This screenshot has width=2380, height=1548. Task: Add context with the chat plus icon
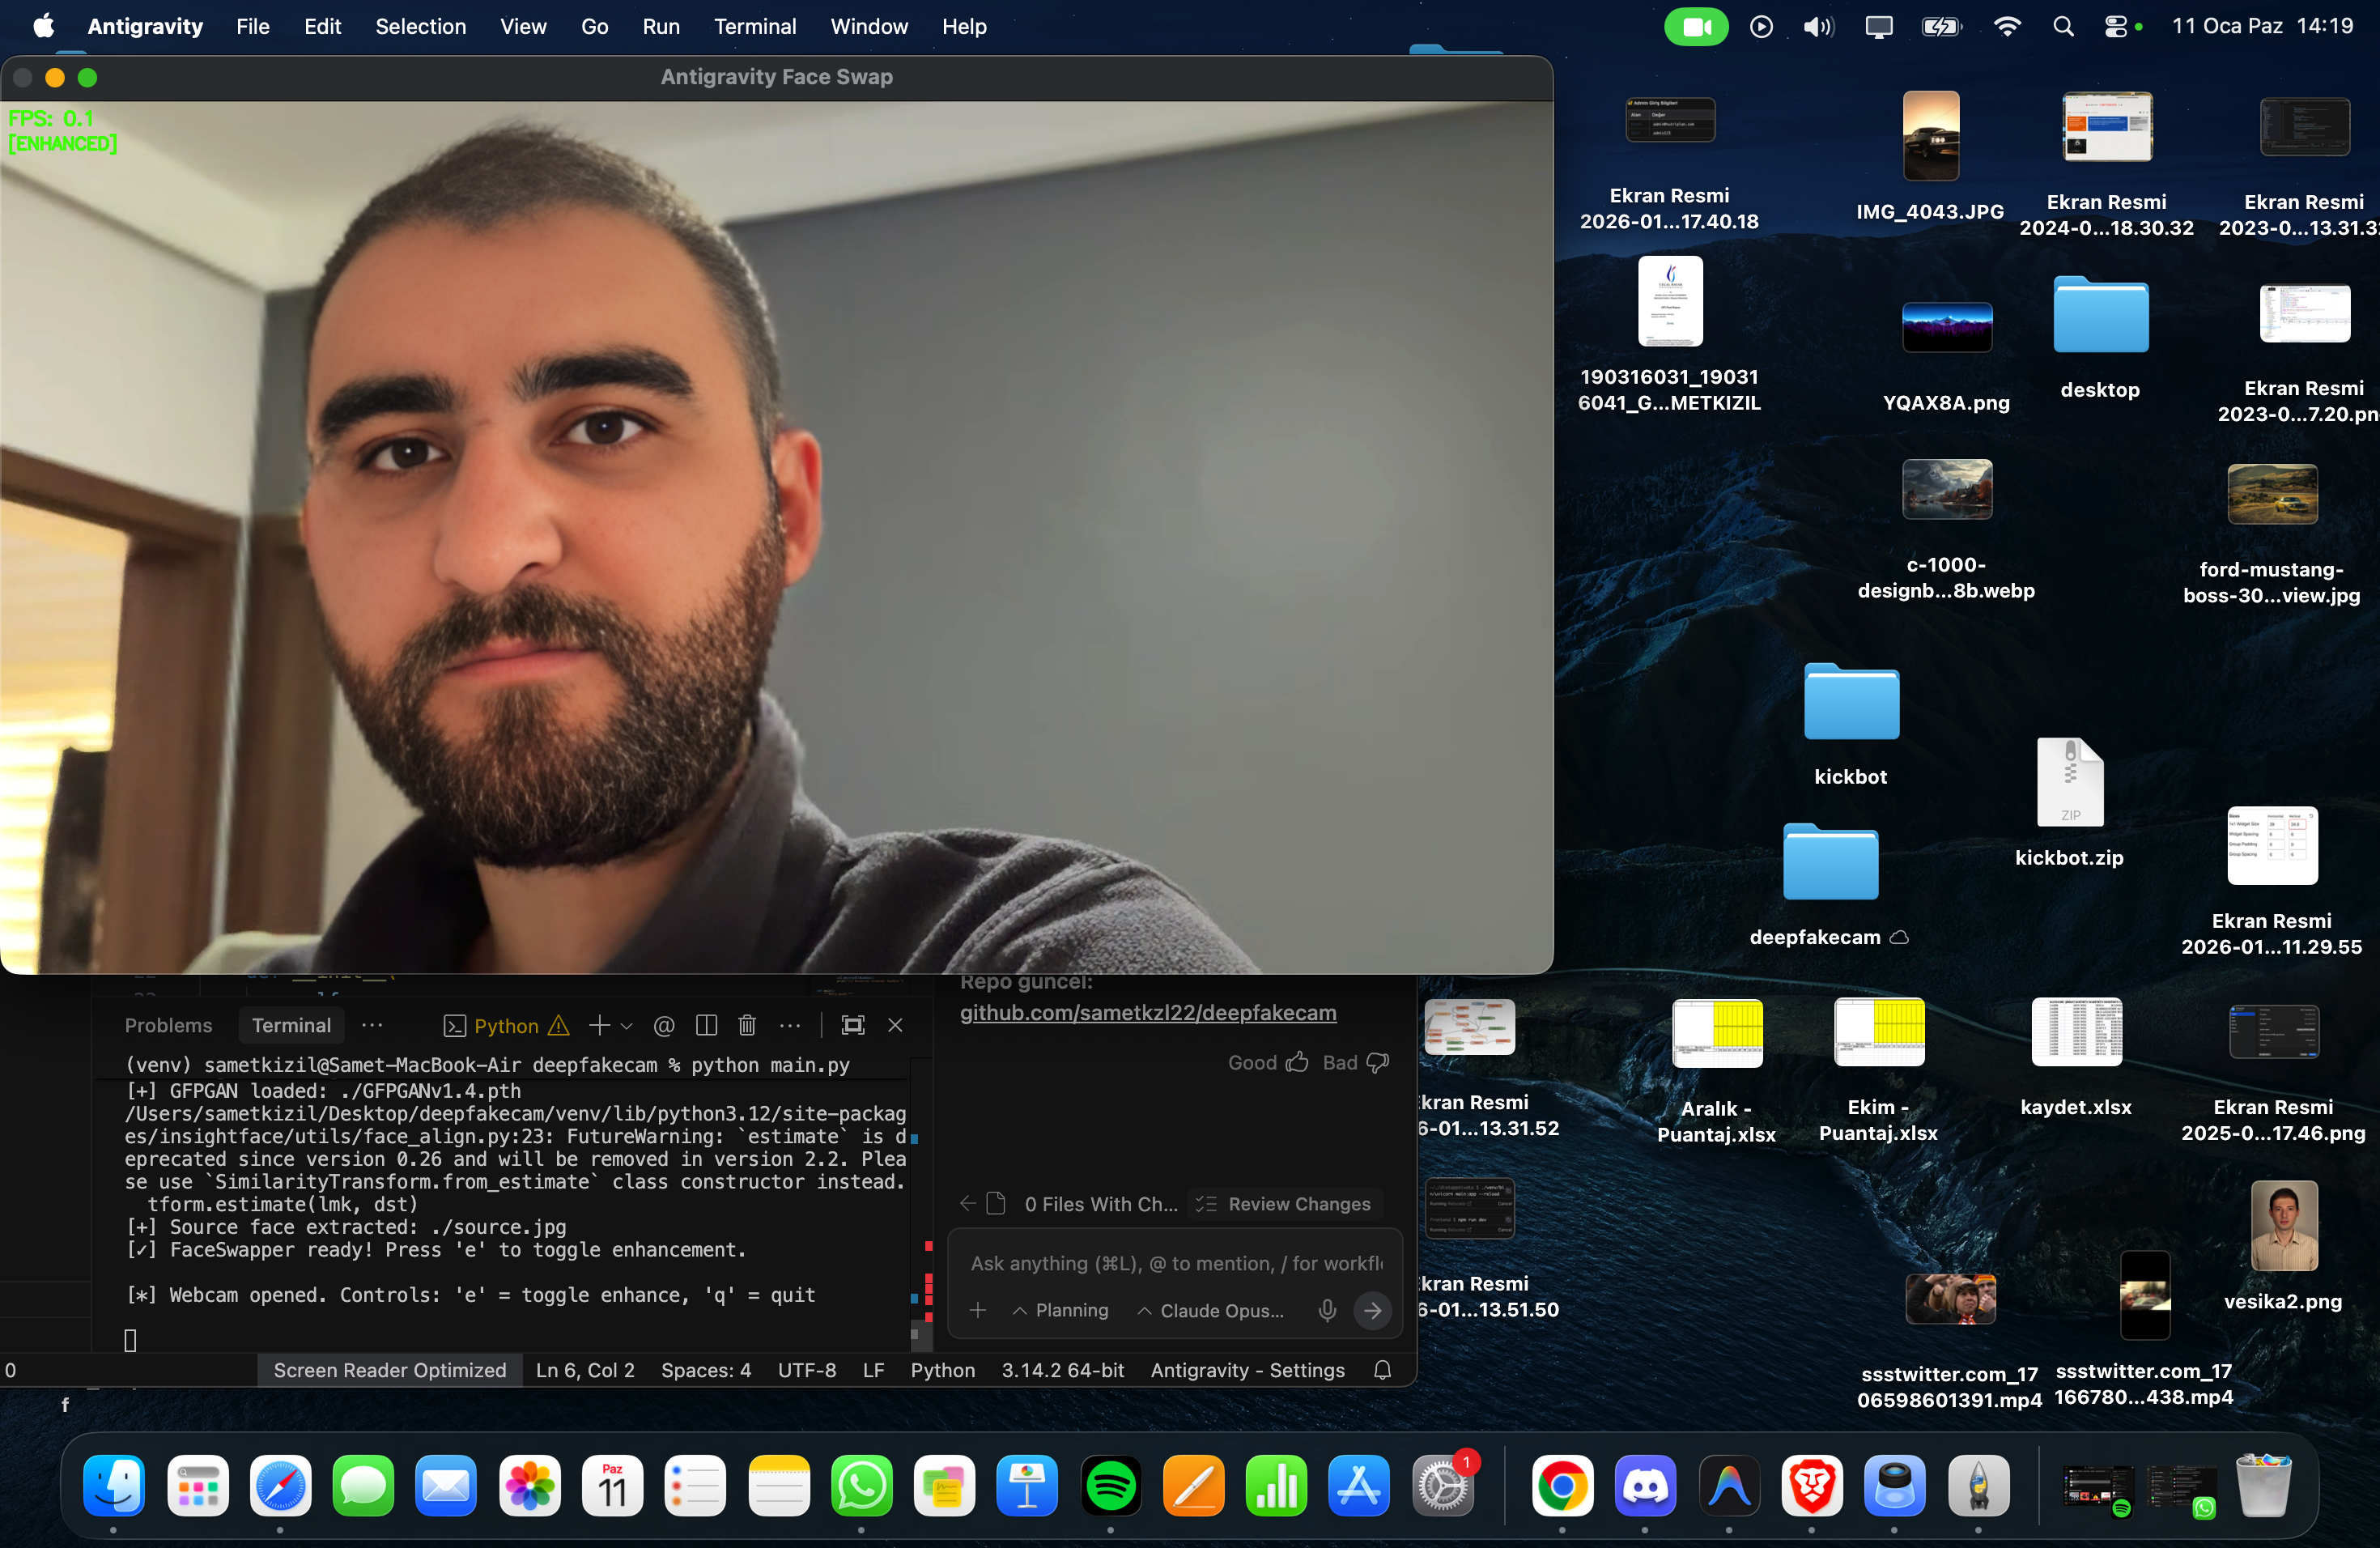[978, 1310]
